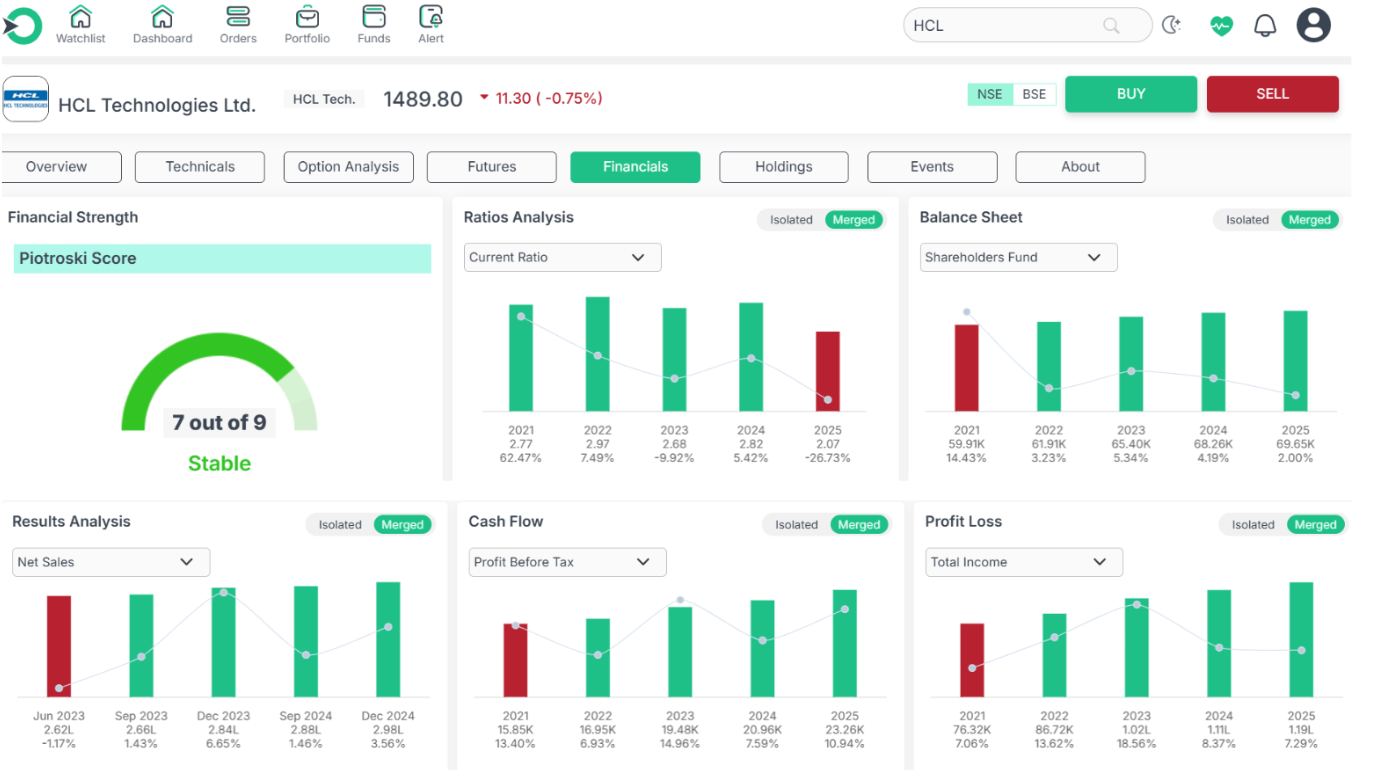The image size is (1385, 777).
Task: Open the Profit Before Tax dropdown
Action: point(568,562)
